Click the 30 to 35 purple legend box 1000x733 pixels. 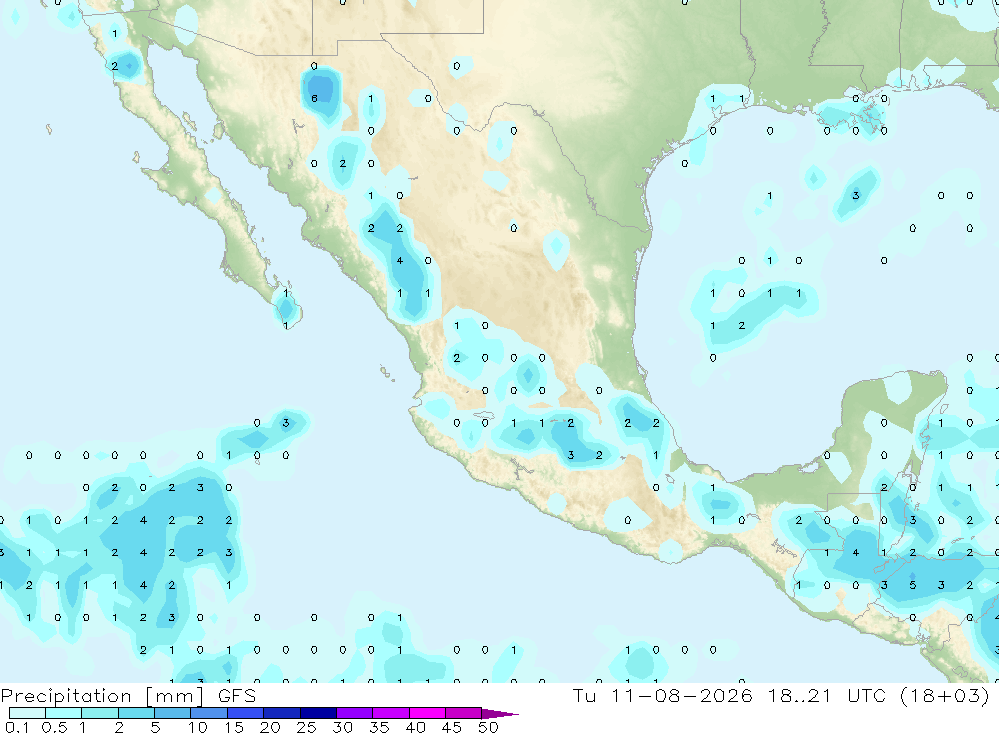point(355,713)
